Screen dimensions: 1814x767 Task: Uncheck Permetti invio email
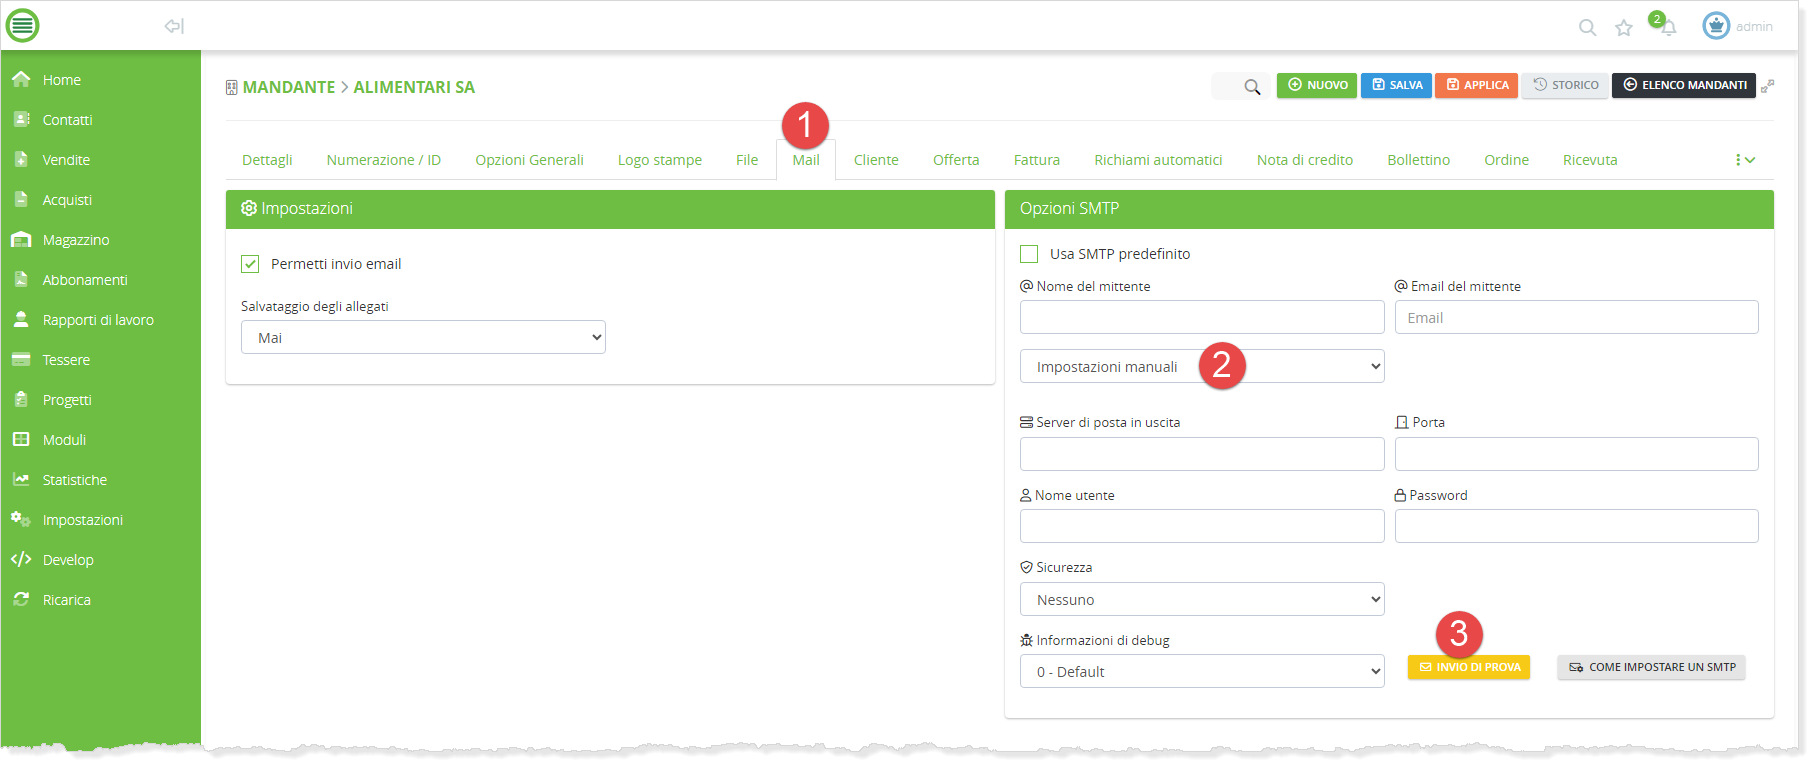pyautogui.click(x=250, y=264)
